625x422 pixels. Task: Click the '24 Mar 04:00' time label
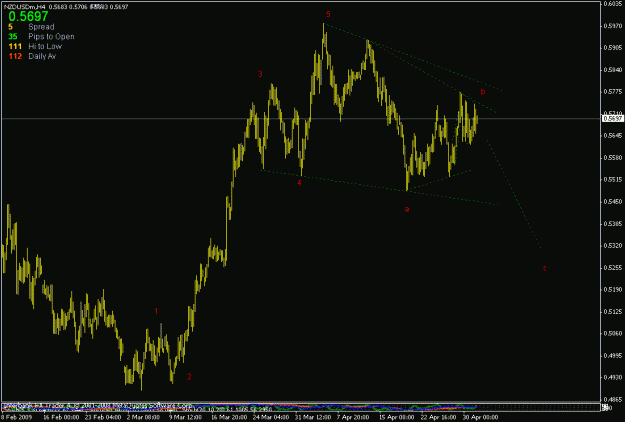pyautogui.click(x=271, y=417)
